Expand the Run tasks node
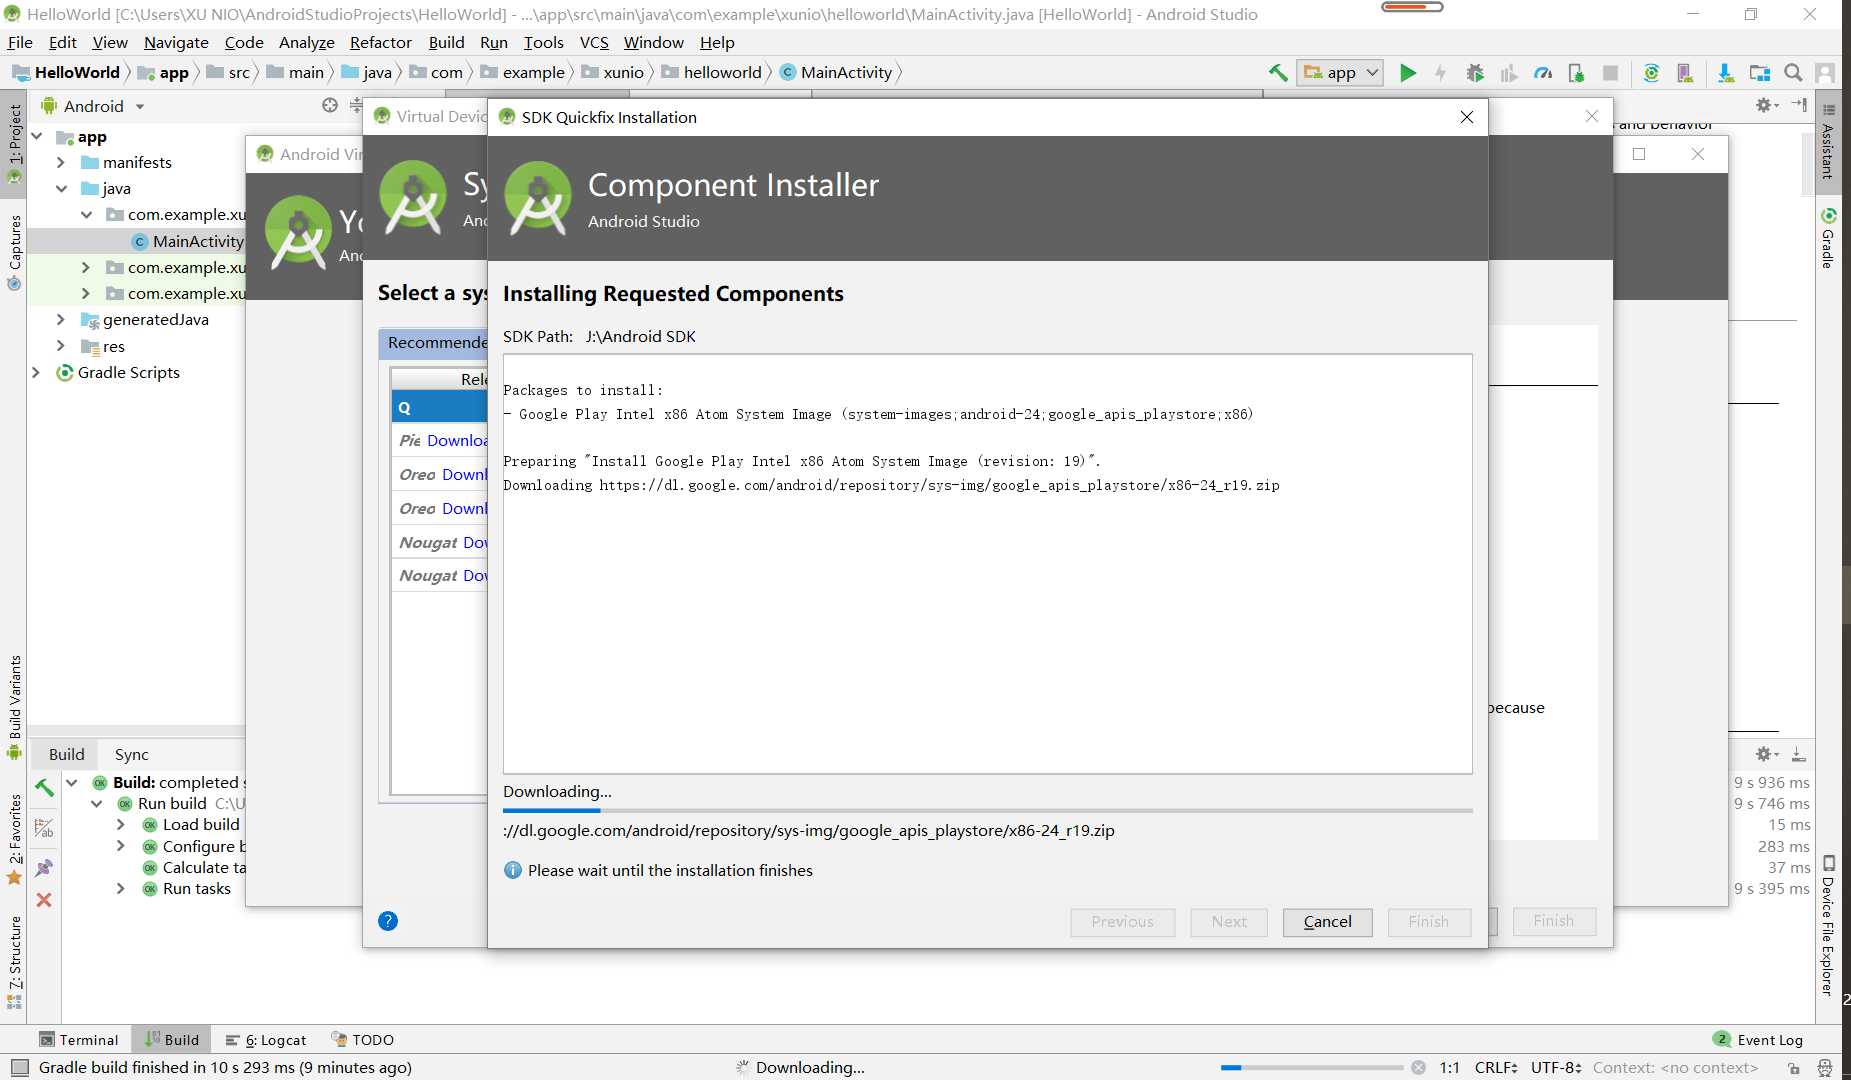1851x1080 pixels. click(120, 888)
